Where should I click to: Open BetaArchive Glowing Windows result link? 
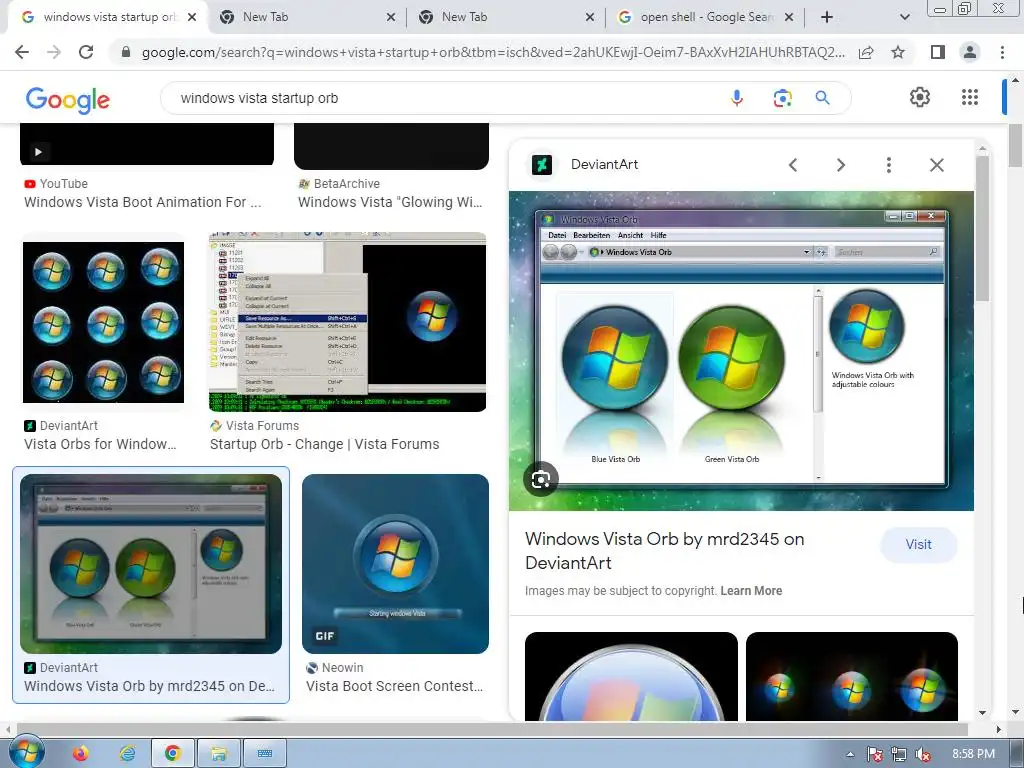point(390,202)
